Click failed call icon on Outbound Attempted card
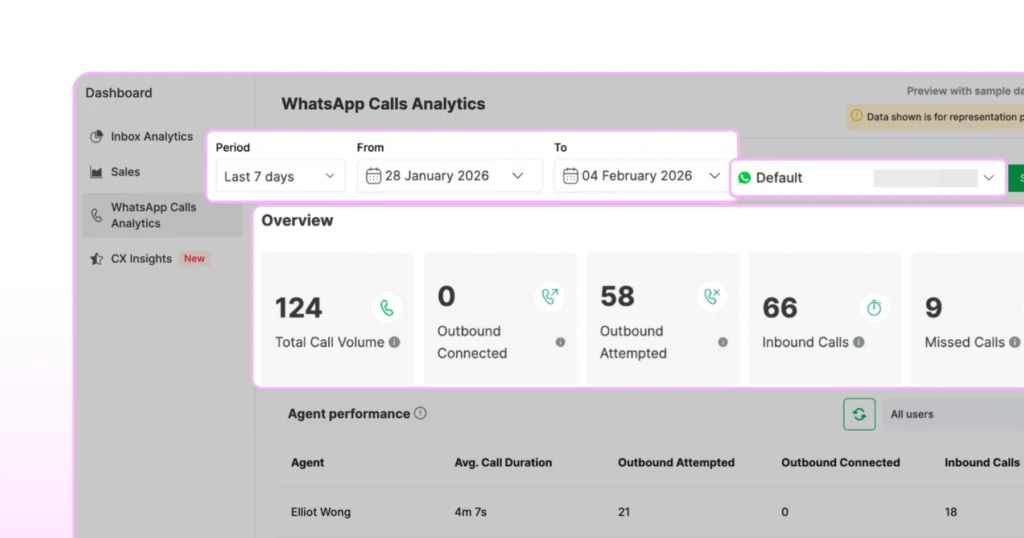 pos(712,296)
